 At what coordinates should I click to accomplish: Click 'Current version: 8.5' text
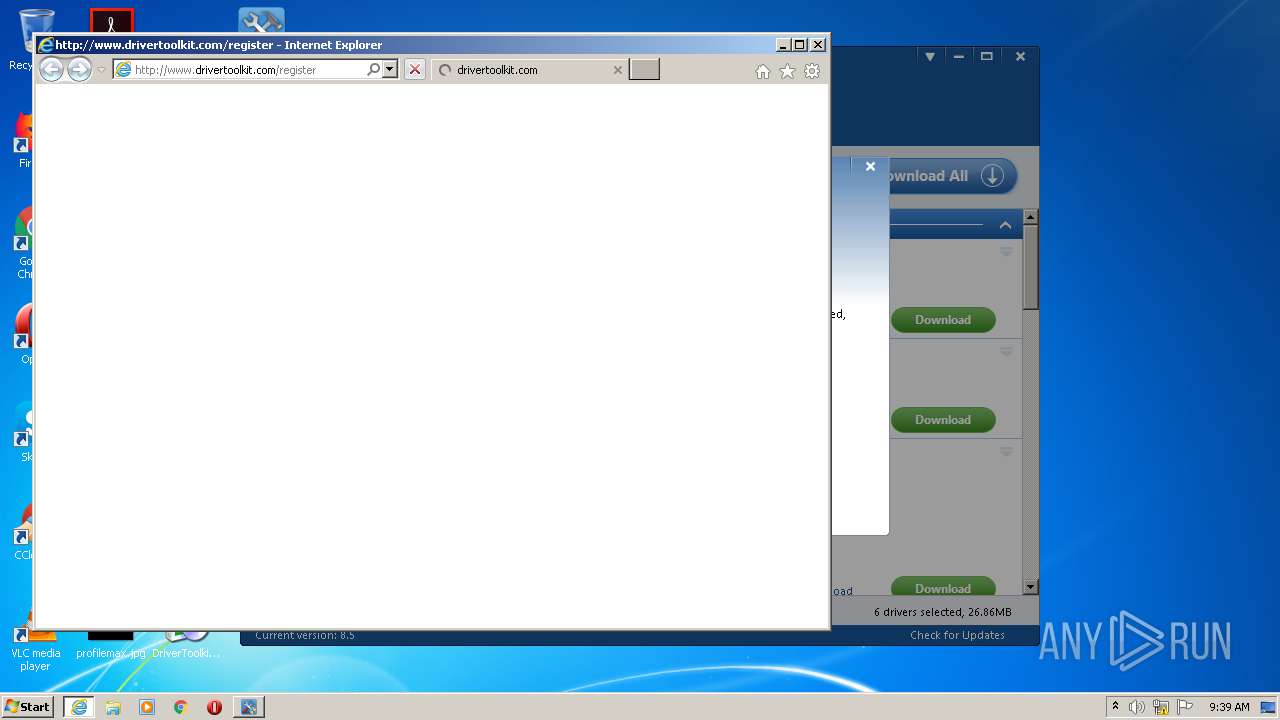(x=305, y=635)
